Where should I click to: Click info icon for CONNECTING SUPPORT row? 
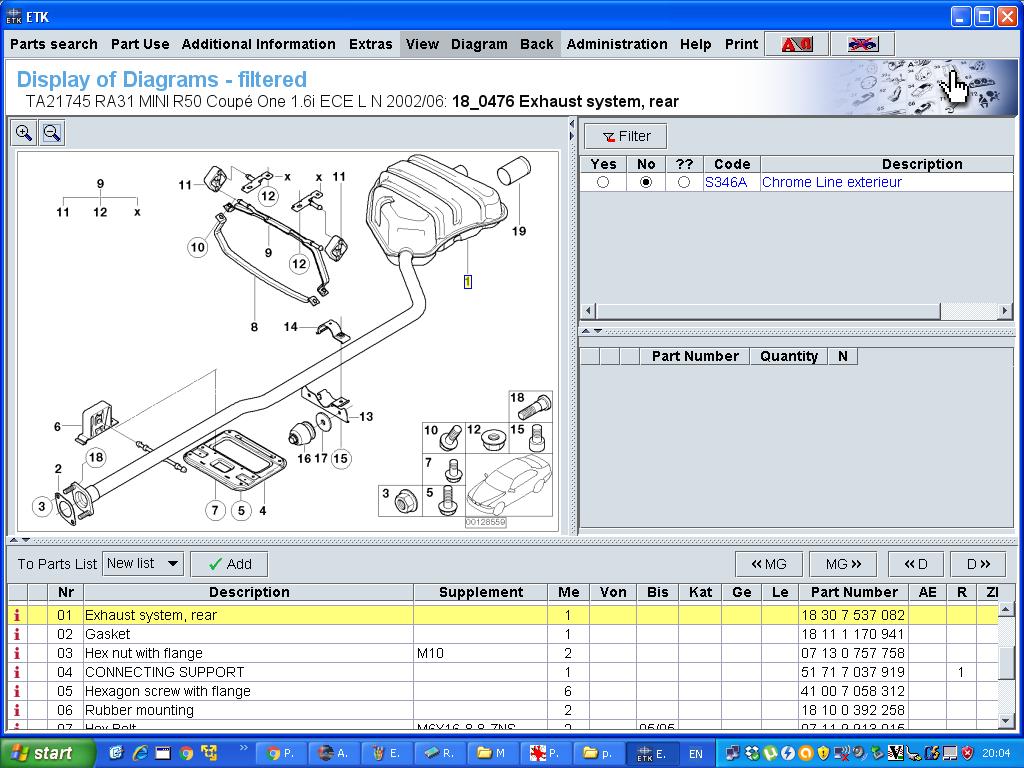click(x=17, y=672)
